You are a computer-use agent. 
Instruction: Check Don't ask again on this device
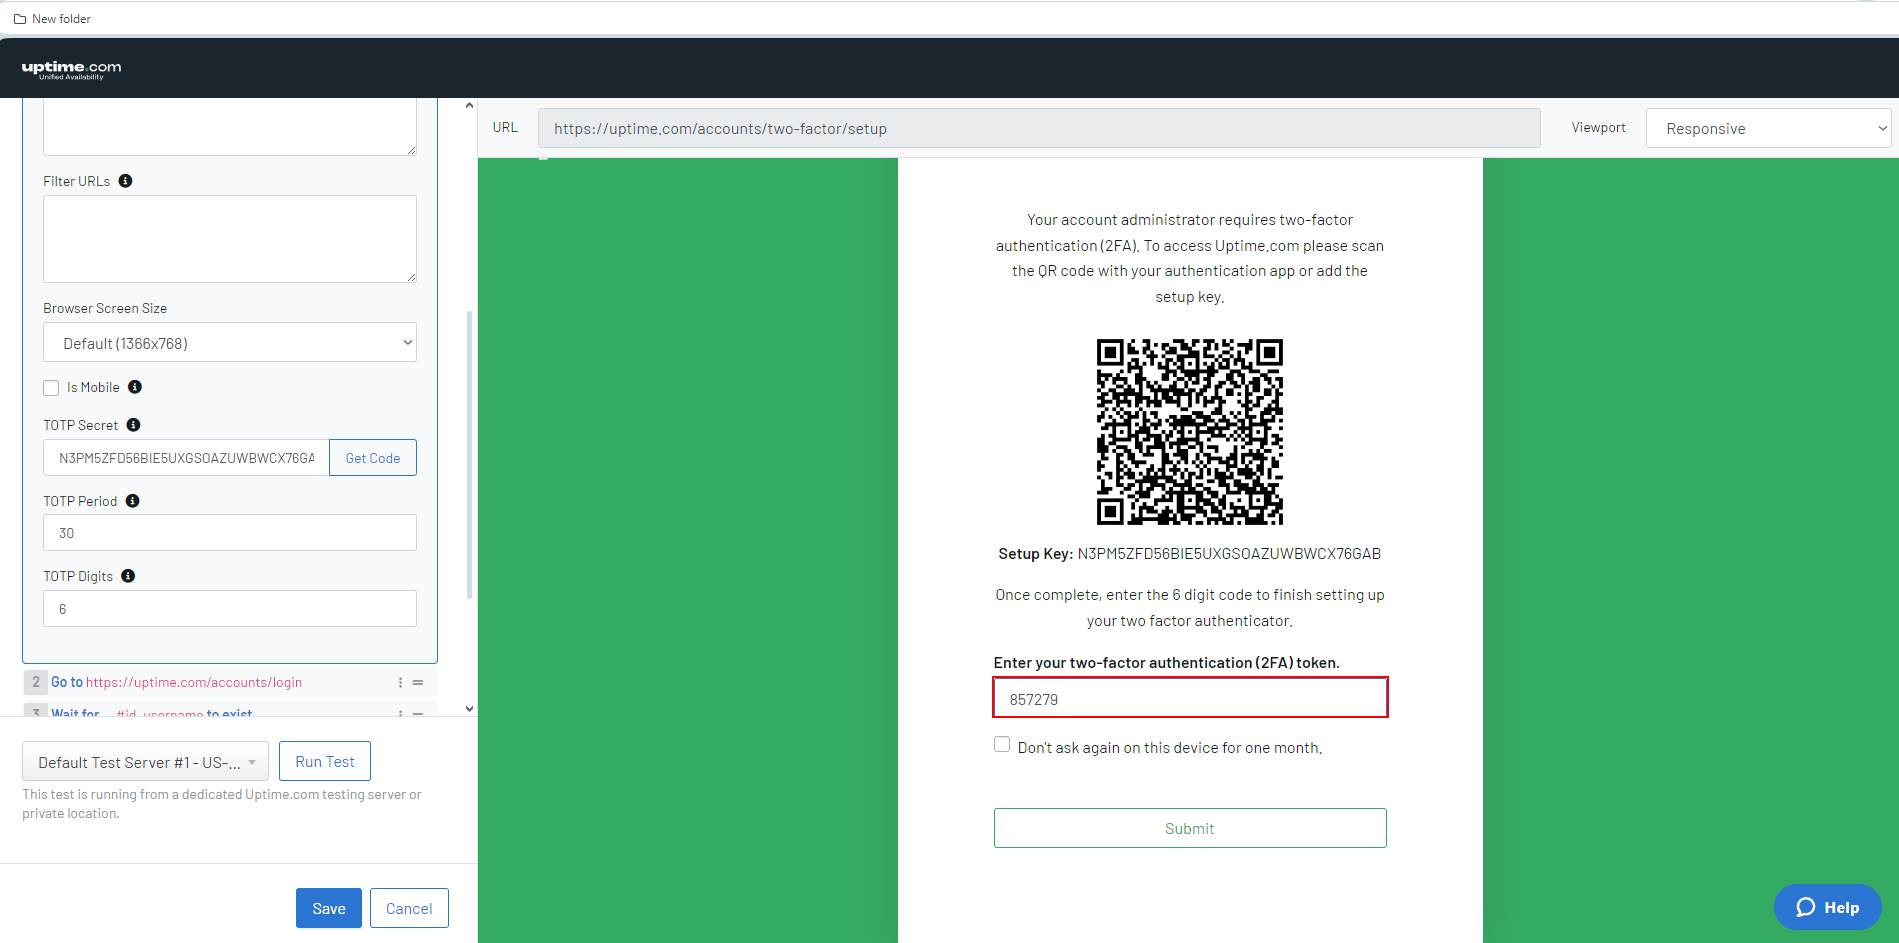click(x=1002, y=744)
